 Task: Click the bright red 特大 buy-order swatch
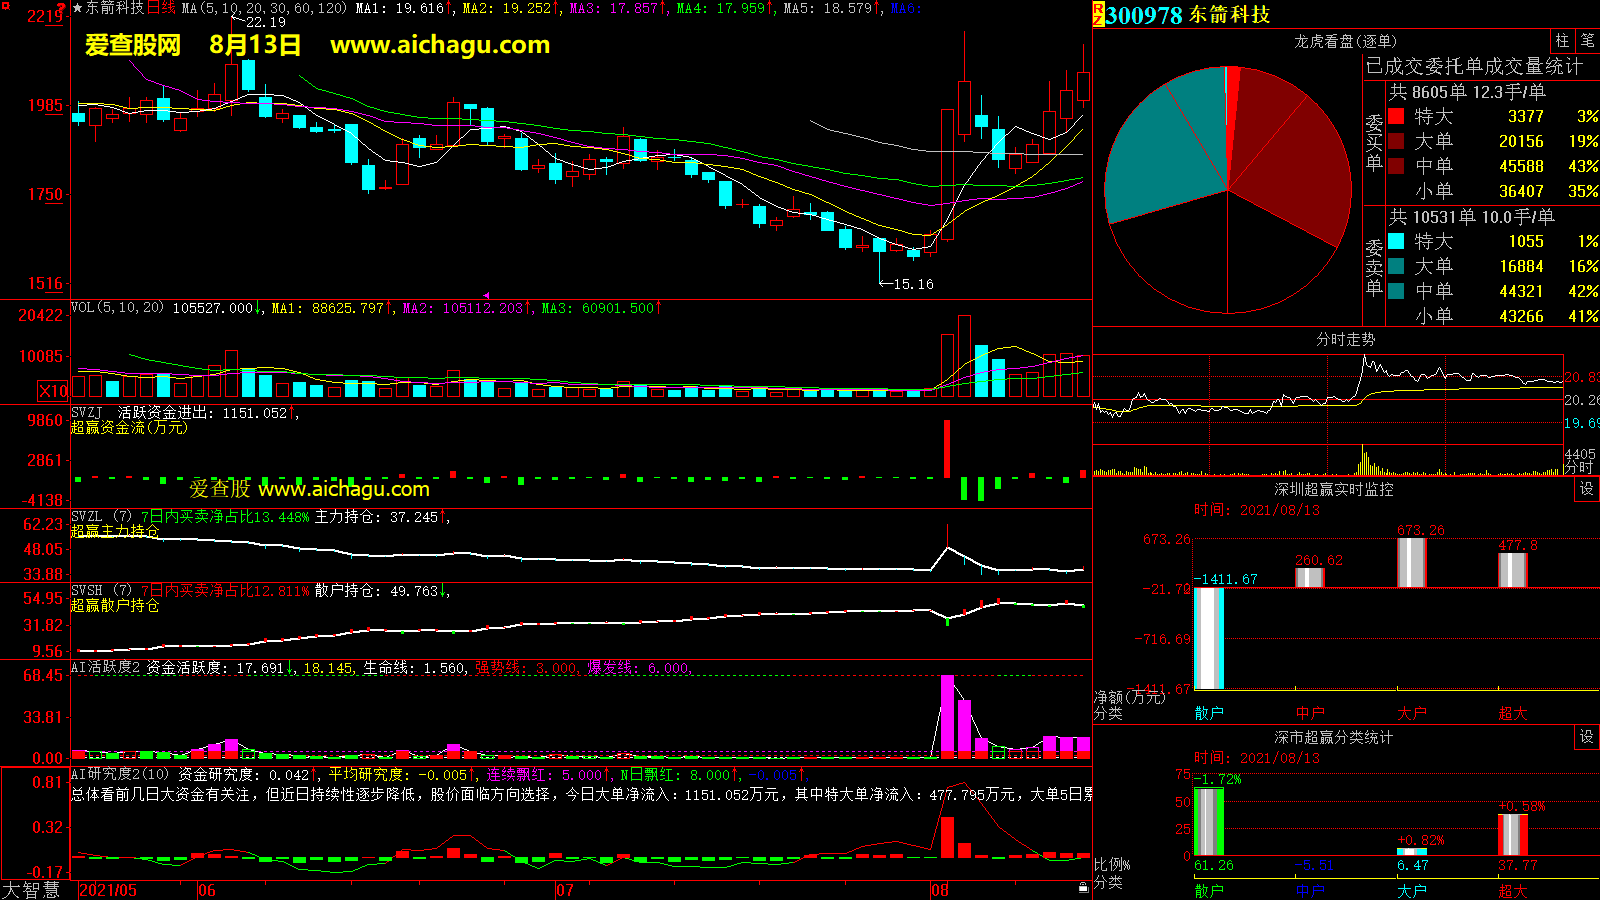tap(1396, 117)
